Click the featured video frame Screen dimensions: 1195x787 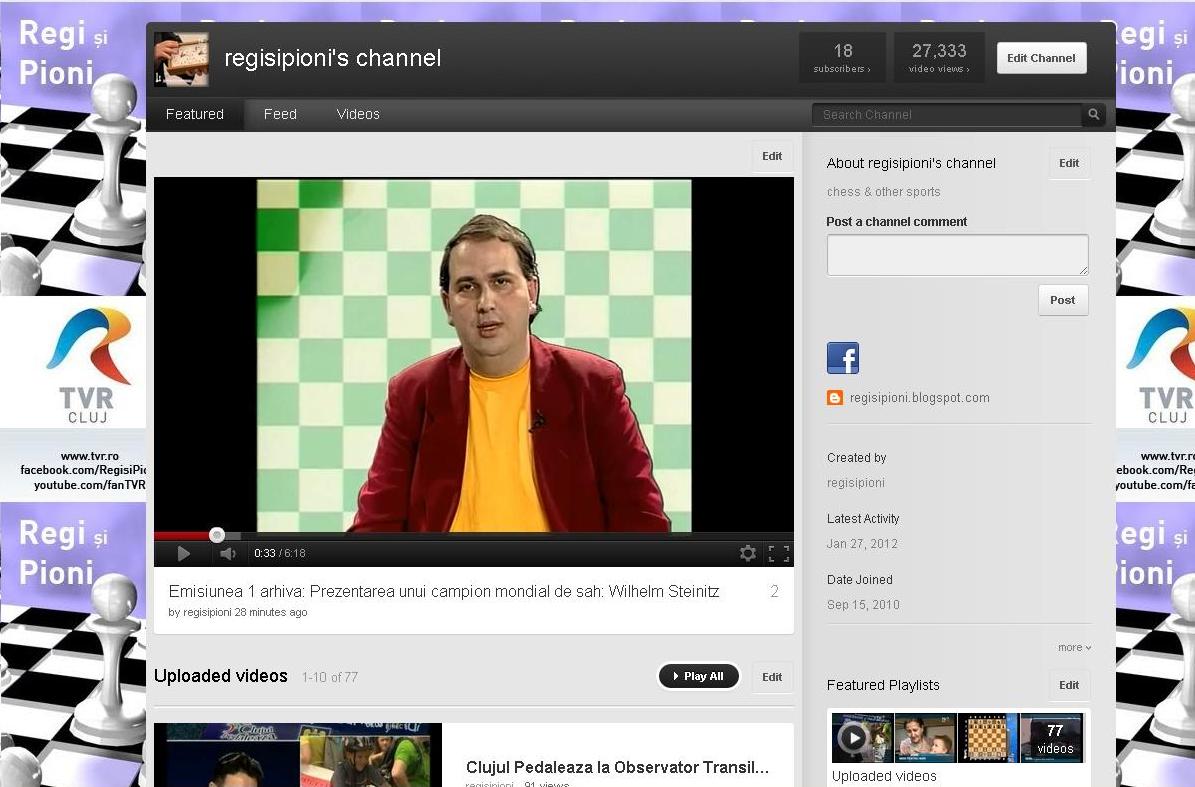point(473,355)
